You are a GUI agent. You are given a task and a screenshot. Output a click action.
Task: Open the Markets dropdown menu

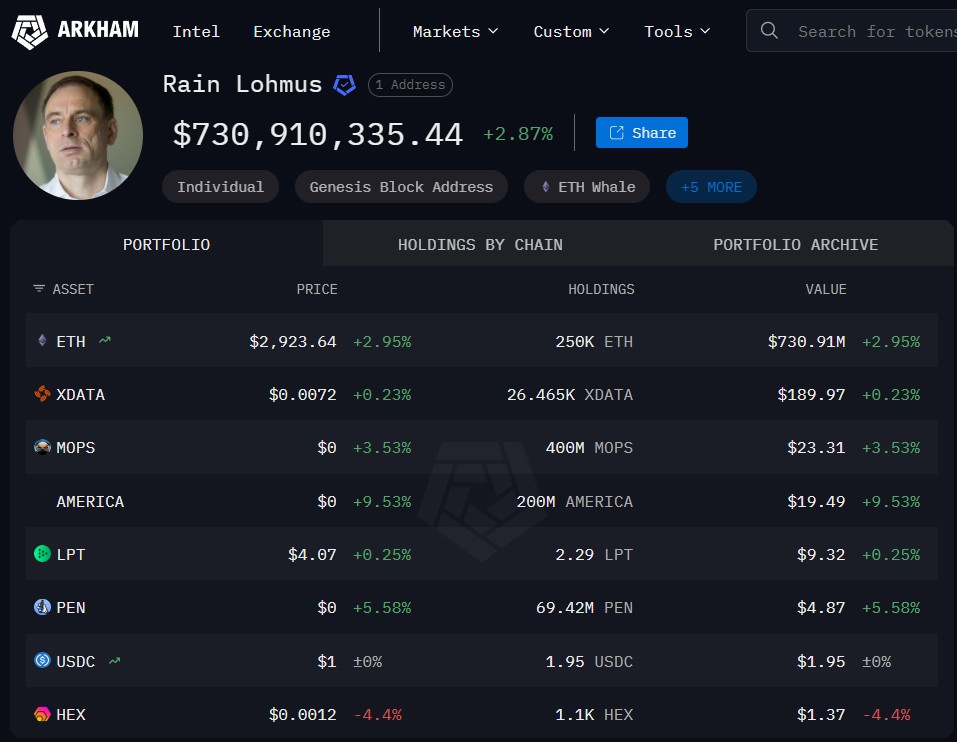(455, 31)
